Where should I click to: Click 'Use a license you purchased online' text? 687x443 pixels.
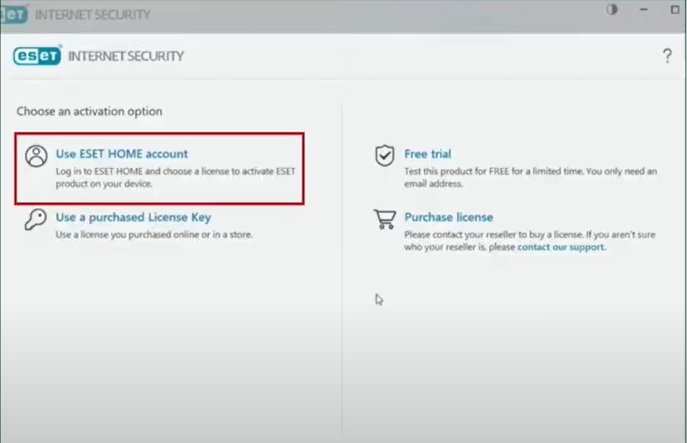click(x=154, y=235)
